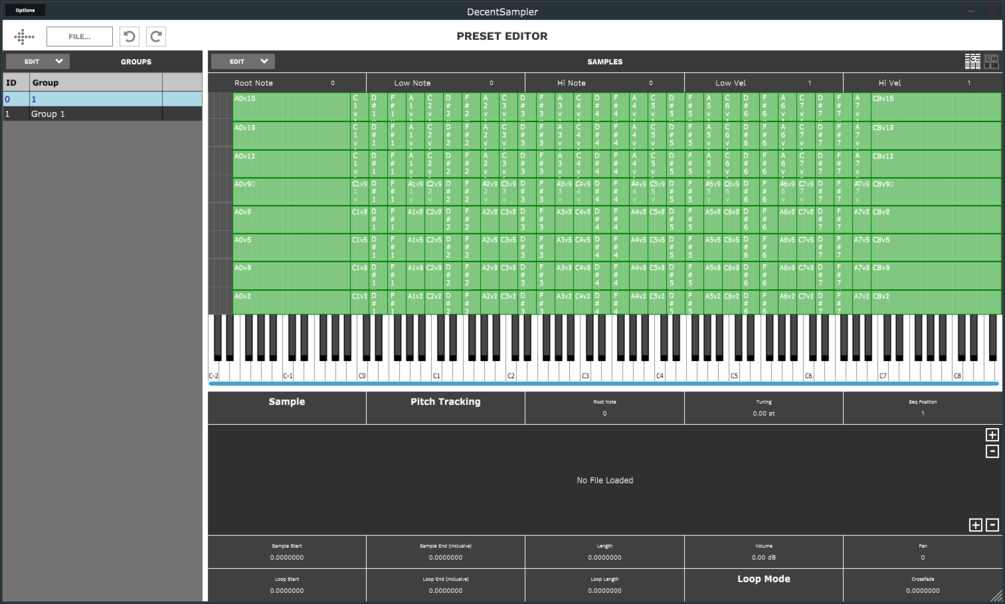This screenshot has width=1005, height=604.
Task: Select the C4v5 sample zone
Action: [583, 247]
